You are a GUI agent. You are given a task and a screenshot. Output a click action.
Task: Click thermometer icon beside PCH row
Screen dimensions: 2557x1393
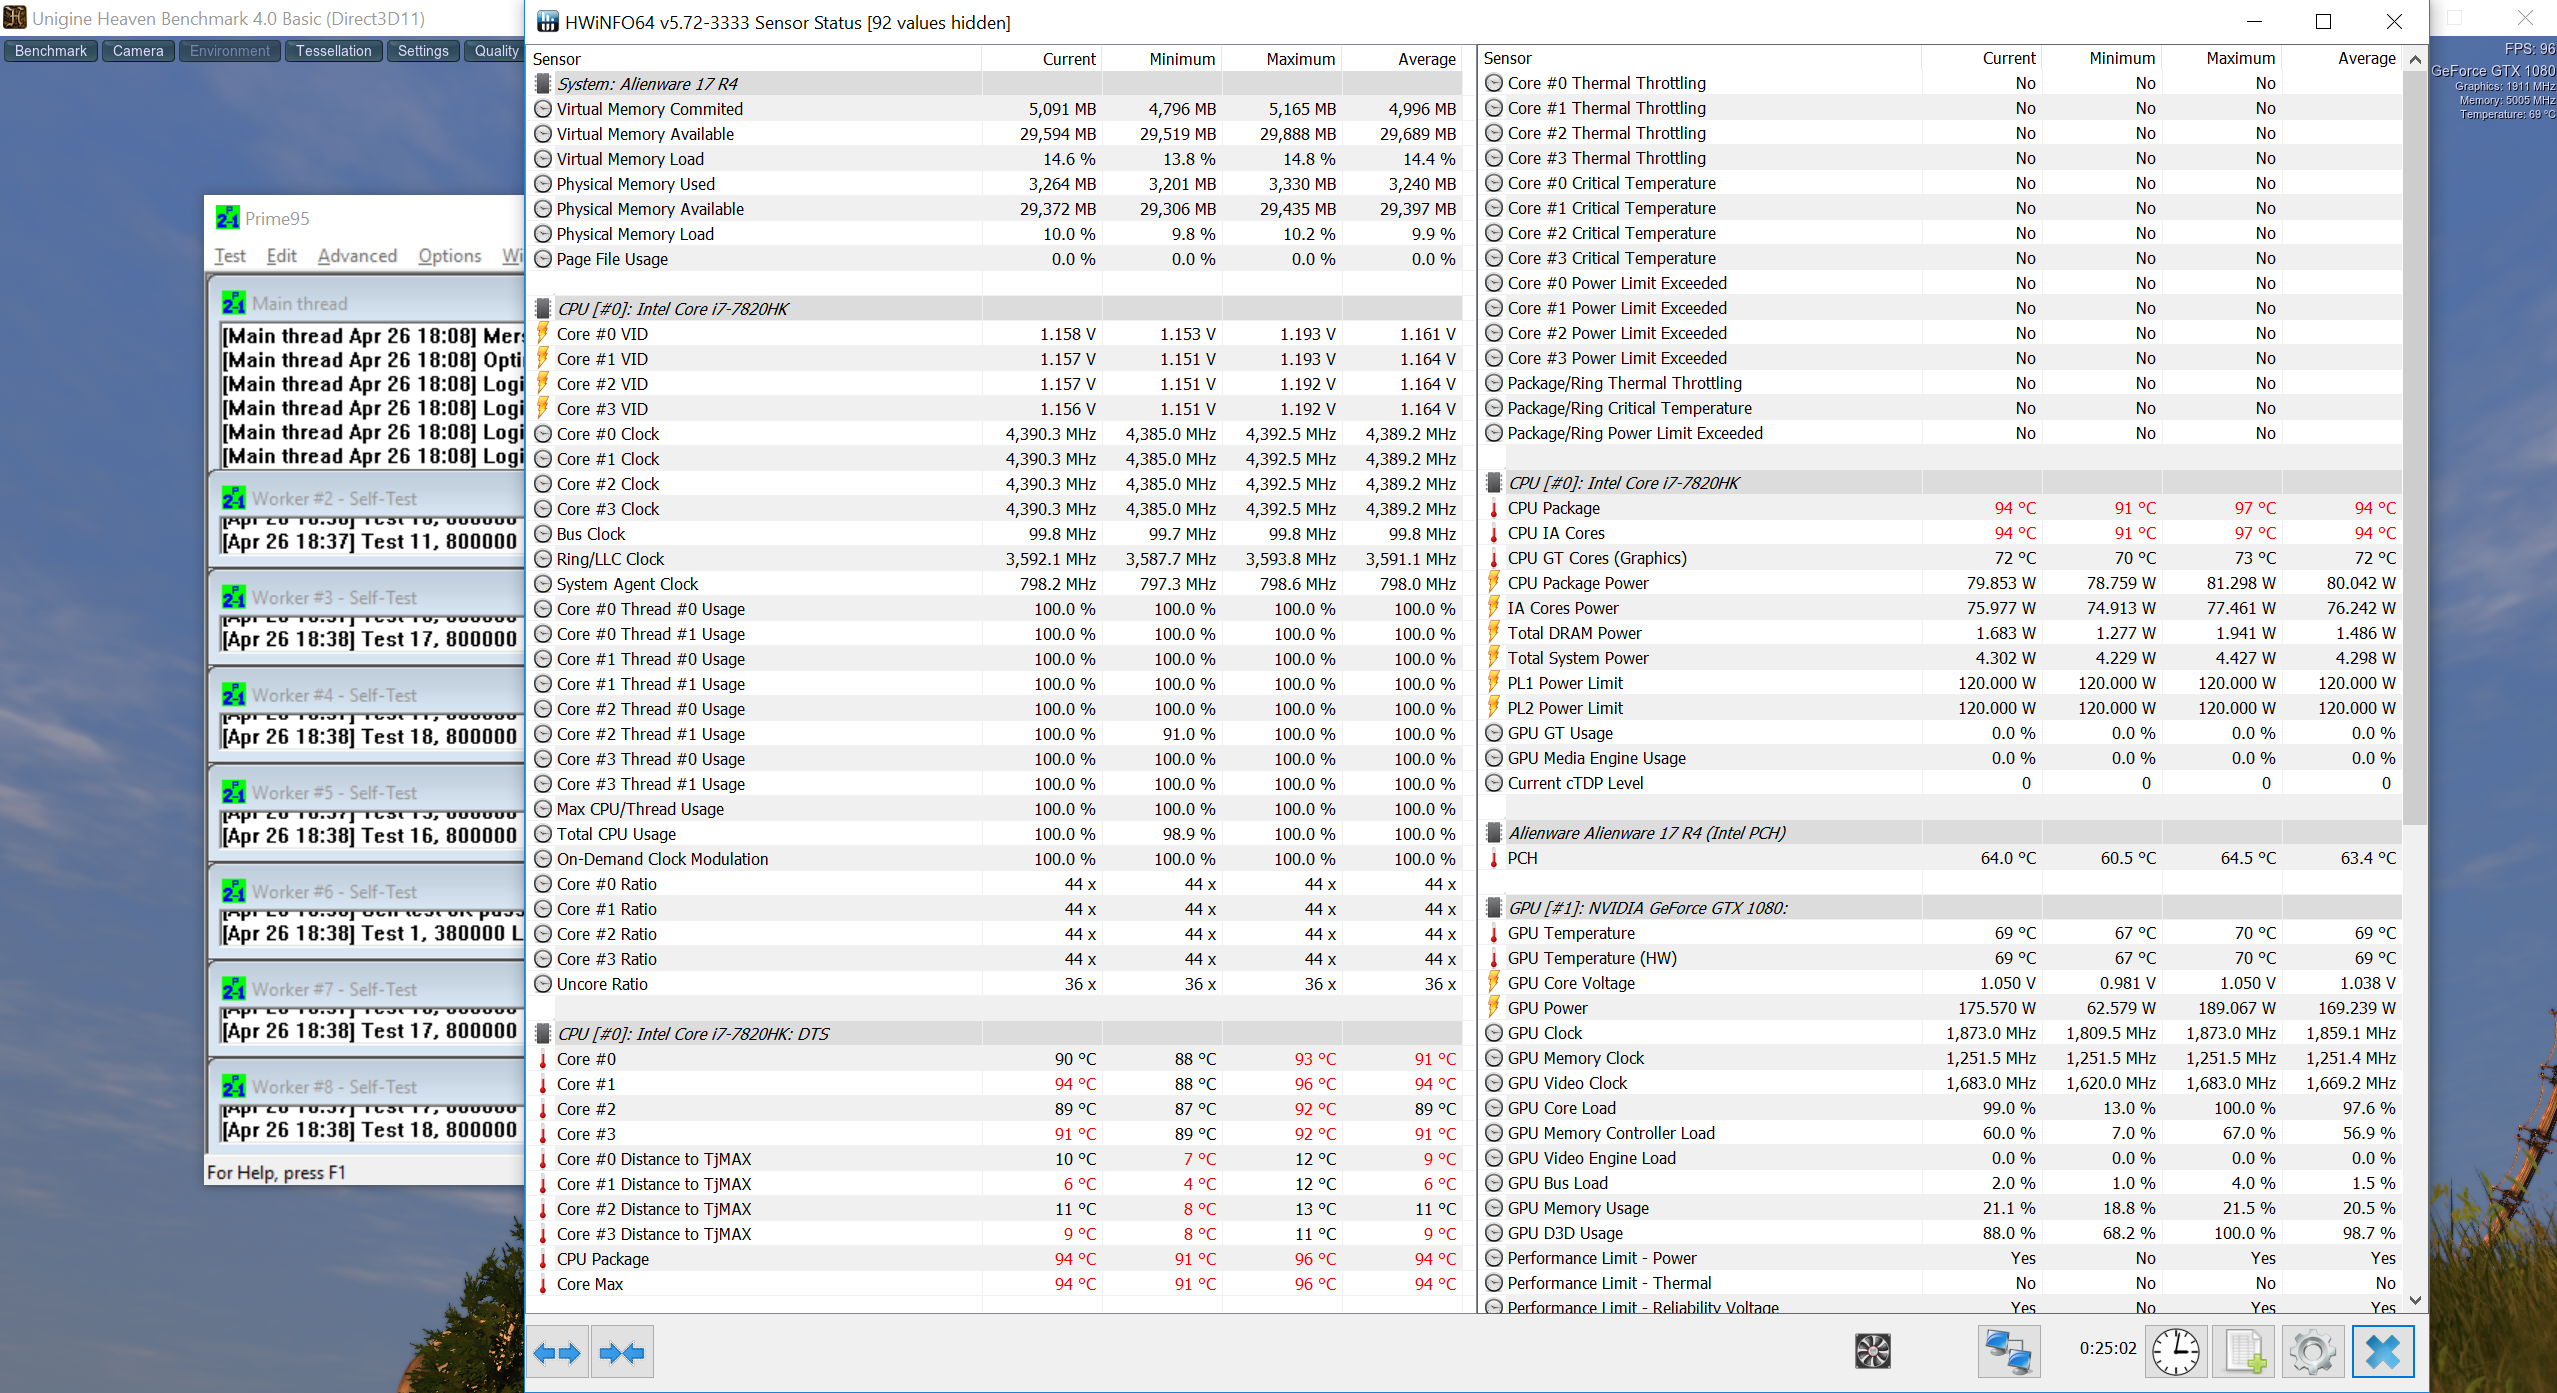tap(1494, 858)
